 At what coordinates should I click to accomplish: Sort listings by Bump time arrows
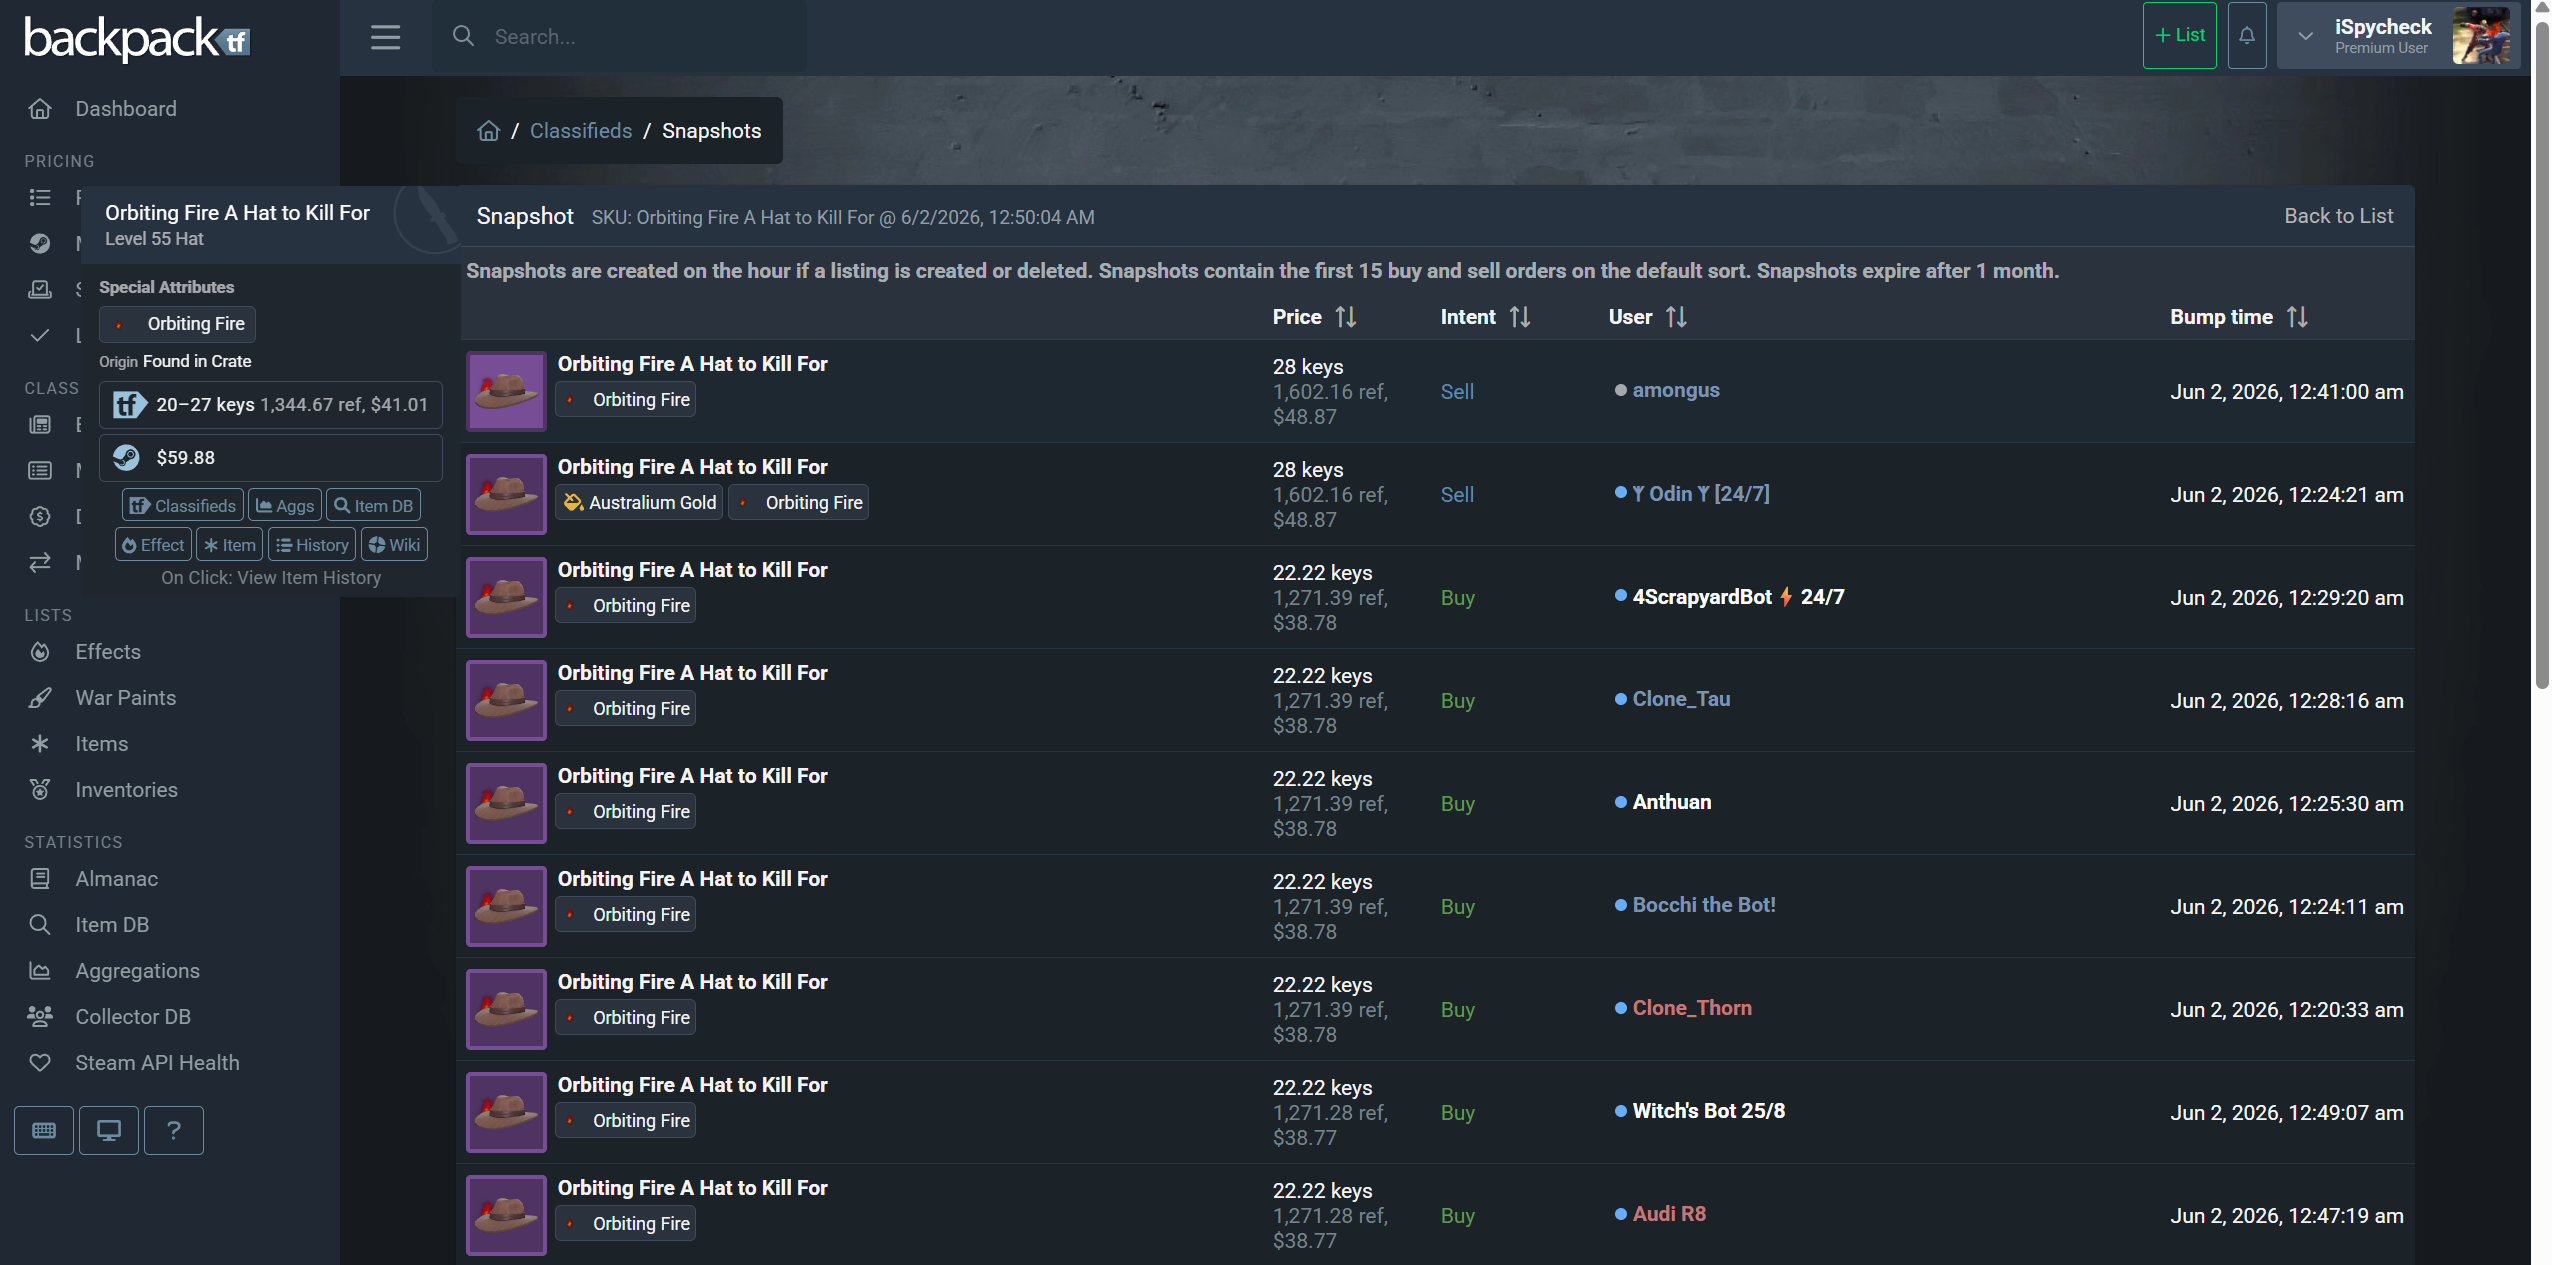pos(2298,317)
